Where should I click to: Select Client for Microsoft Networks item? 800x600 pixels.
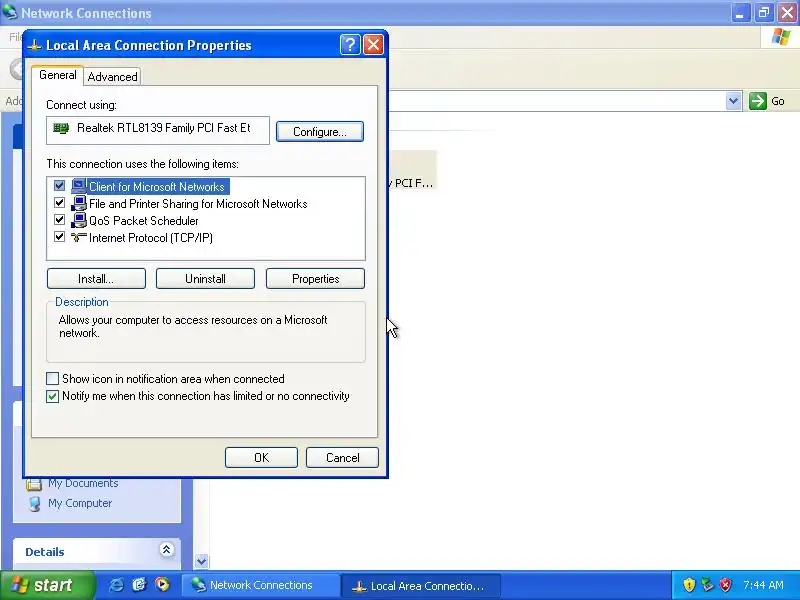tap(156, 187)
